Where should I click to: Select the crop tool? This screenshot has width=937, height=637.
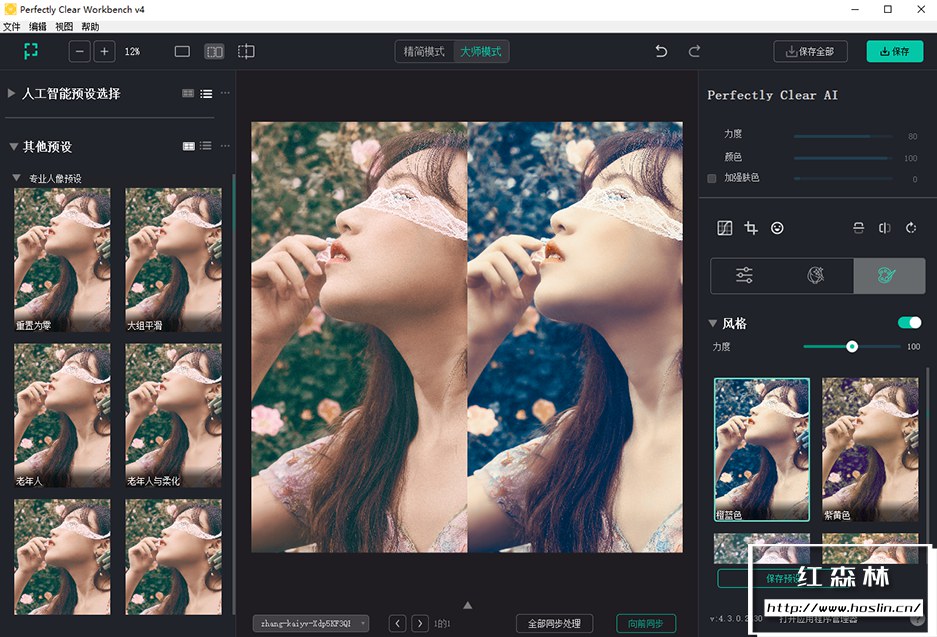click(751, 228)
